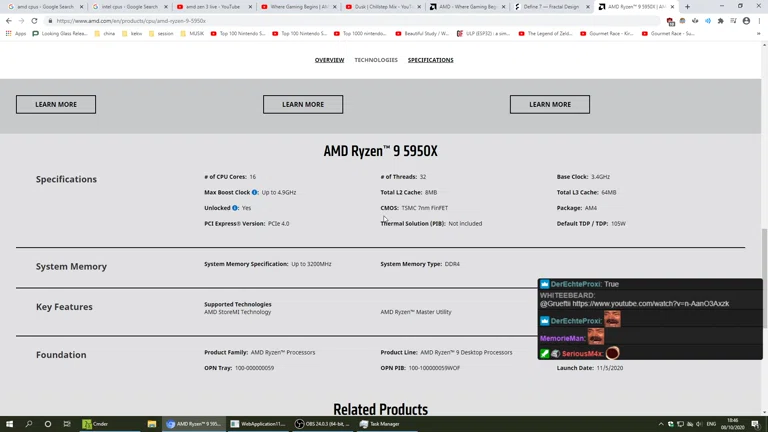Click the taskbar clock showing 18:46
The height and width of the screenshot is (432, 768).
tap(733, 424)
